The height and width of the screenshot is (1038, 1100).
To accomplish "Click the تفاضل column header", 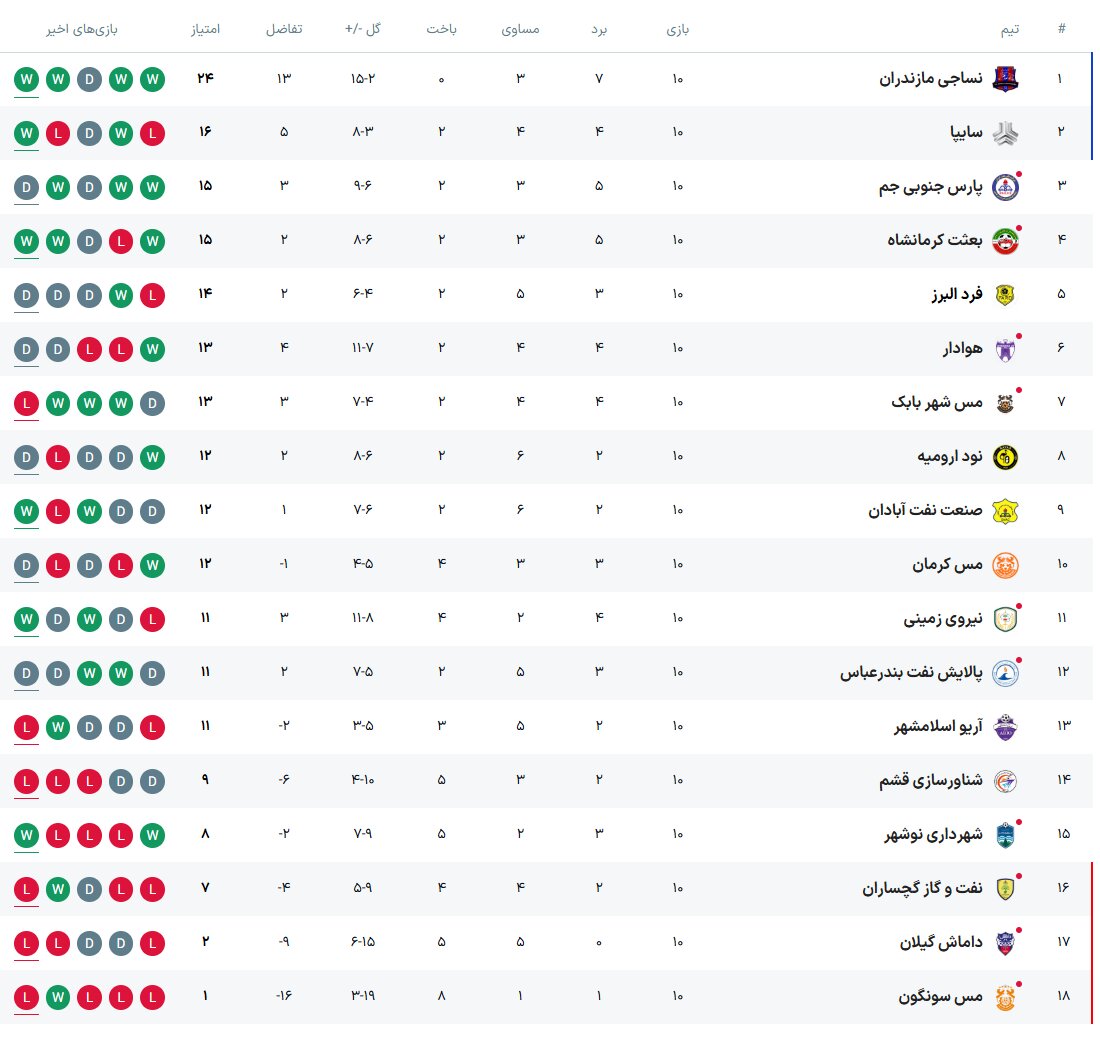I will pyautogui.click(x=284, y=29).
